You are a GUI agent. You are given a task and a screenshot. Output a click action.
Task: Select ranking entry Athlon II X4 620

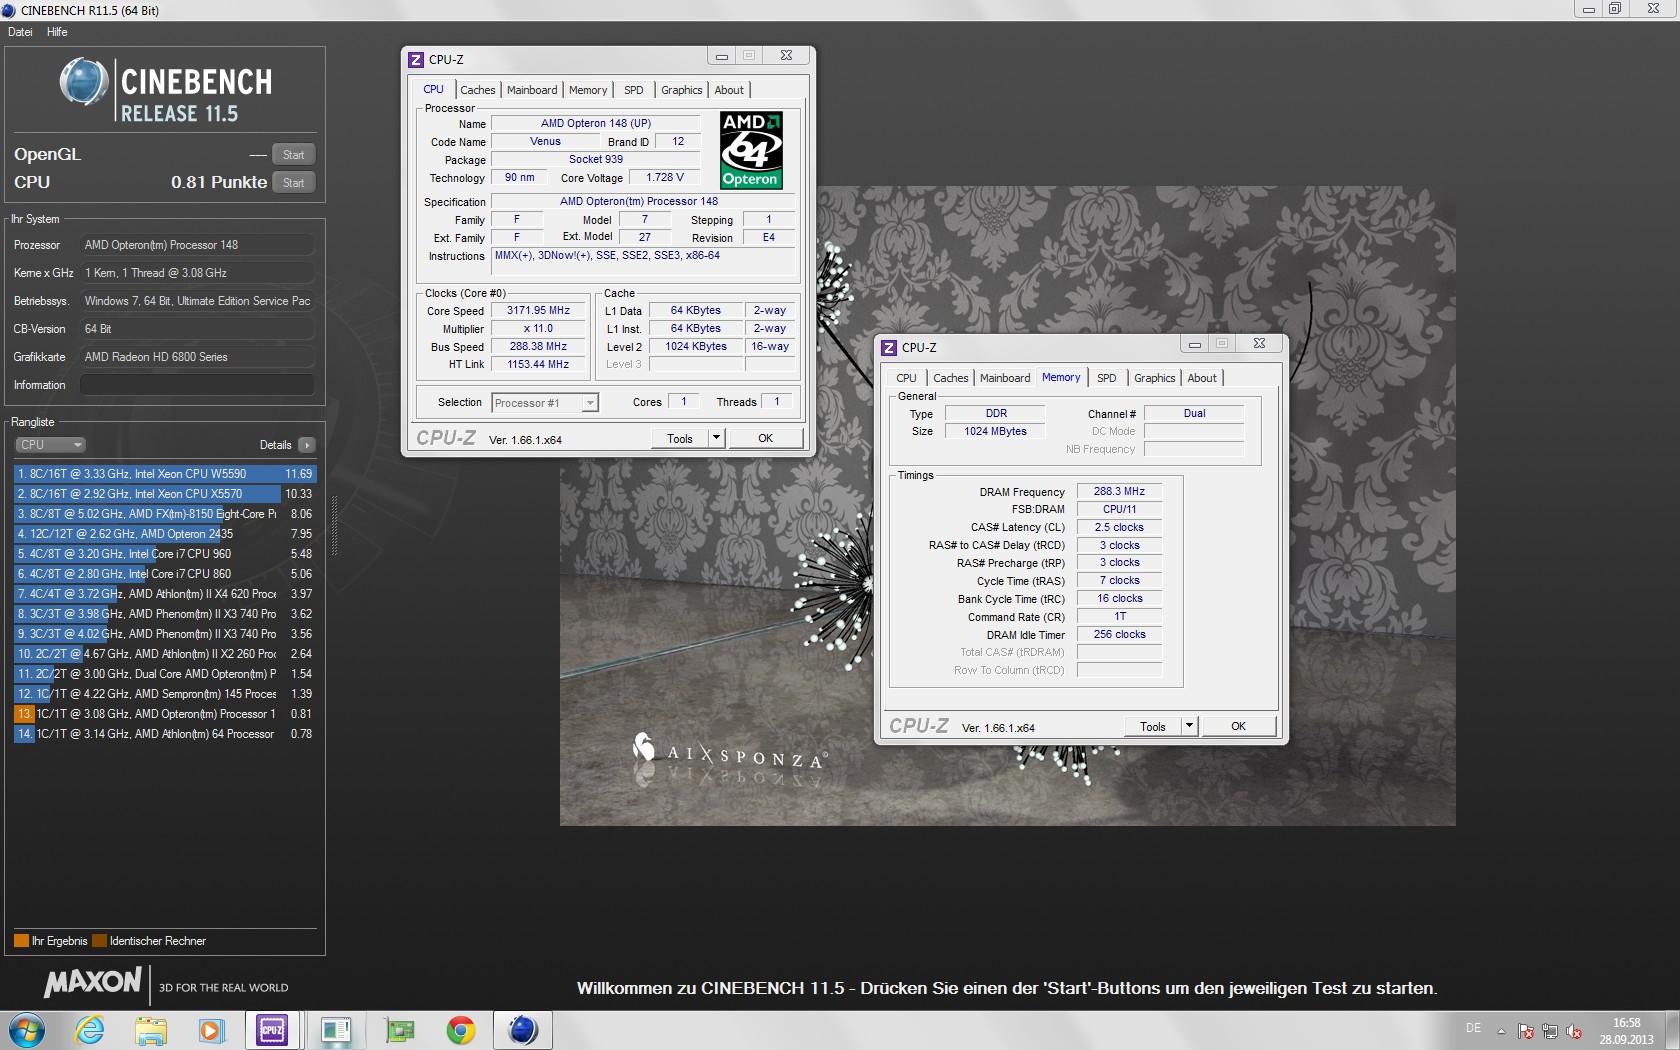pyautogui.click(x=165, y=594)
